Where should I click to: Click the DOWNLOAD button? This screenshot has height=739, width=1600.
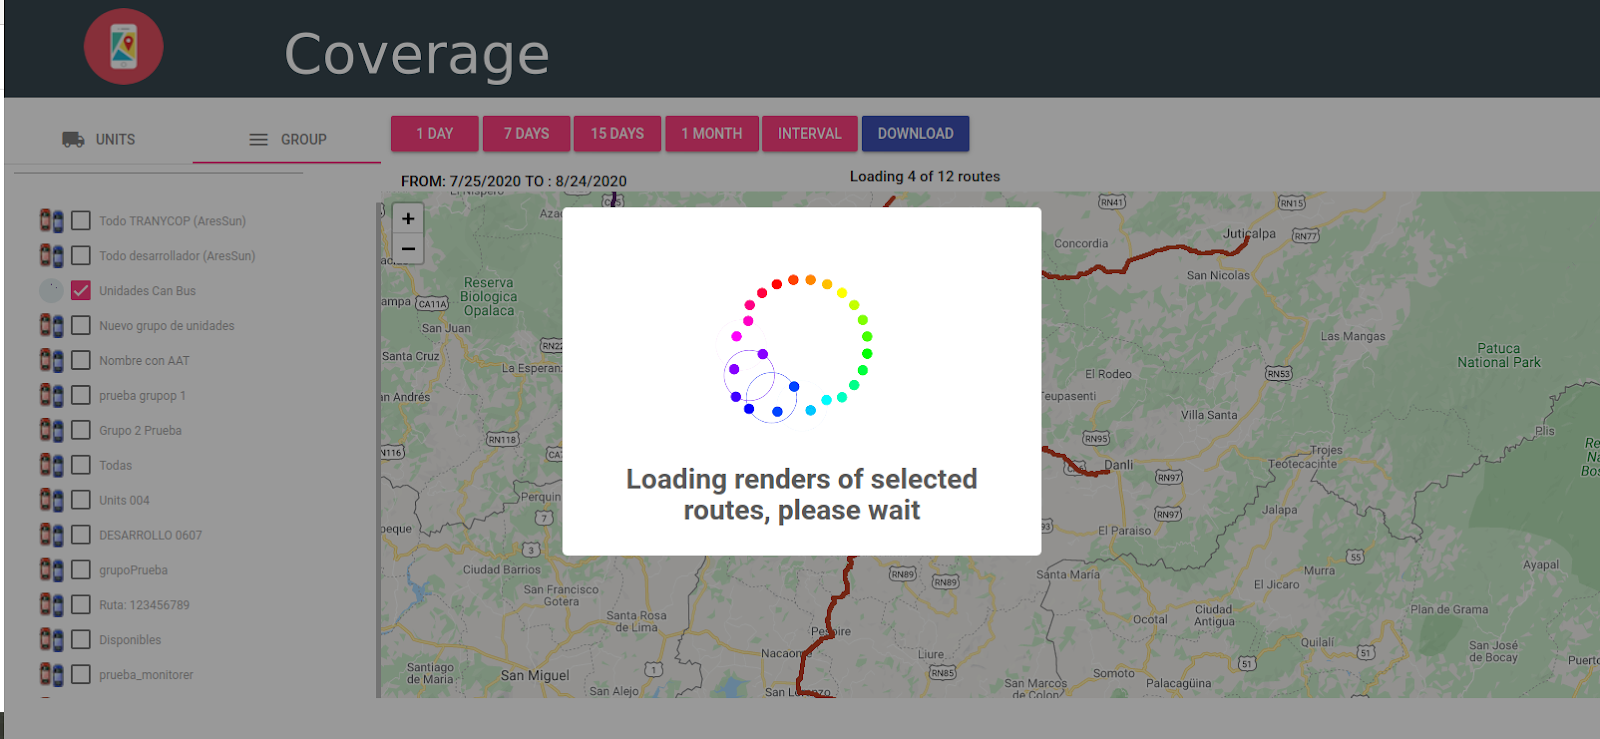tap(915, 133)
